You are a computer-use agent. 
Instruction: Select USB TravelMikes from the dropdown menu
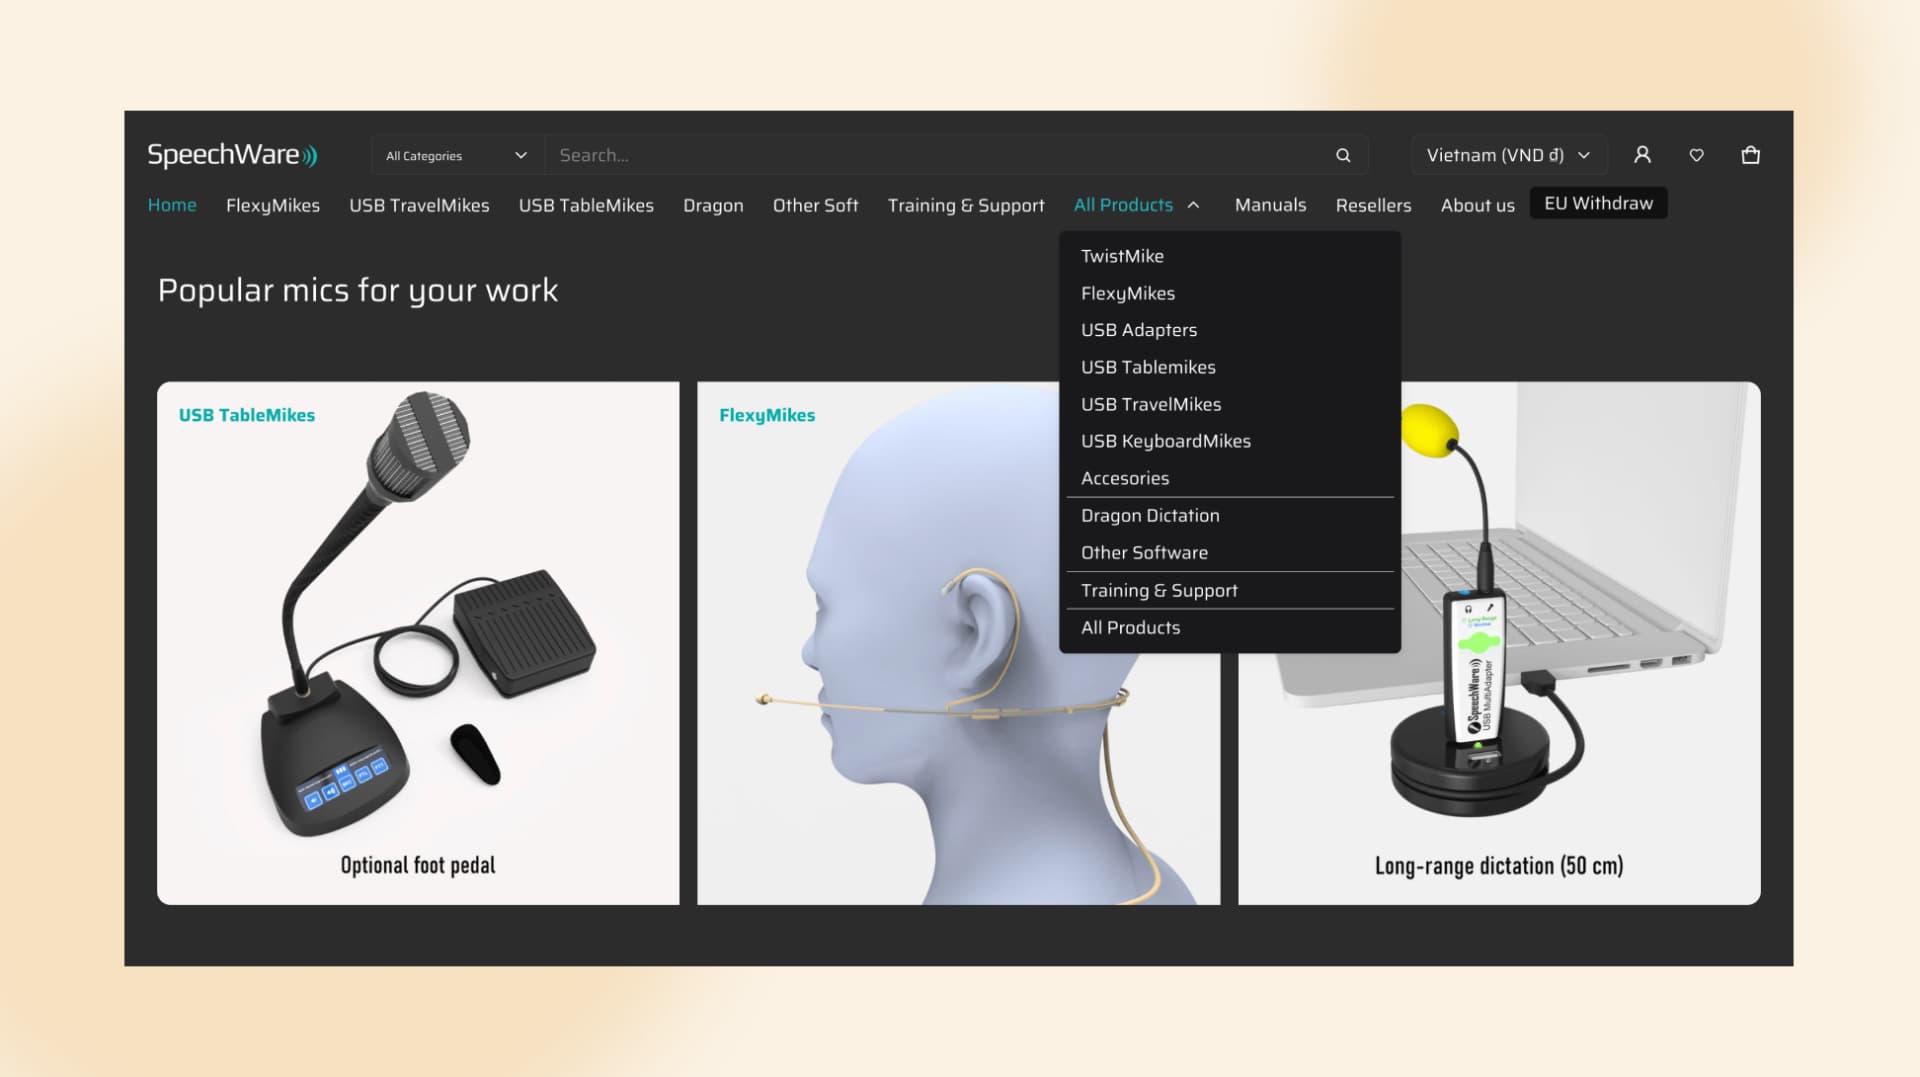click(x=1230, y=404)
